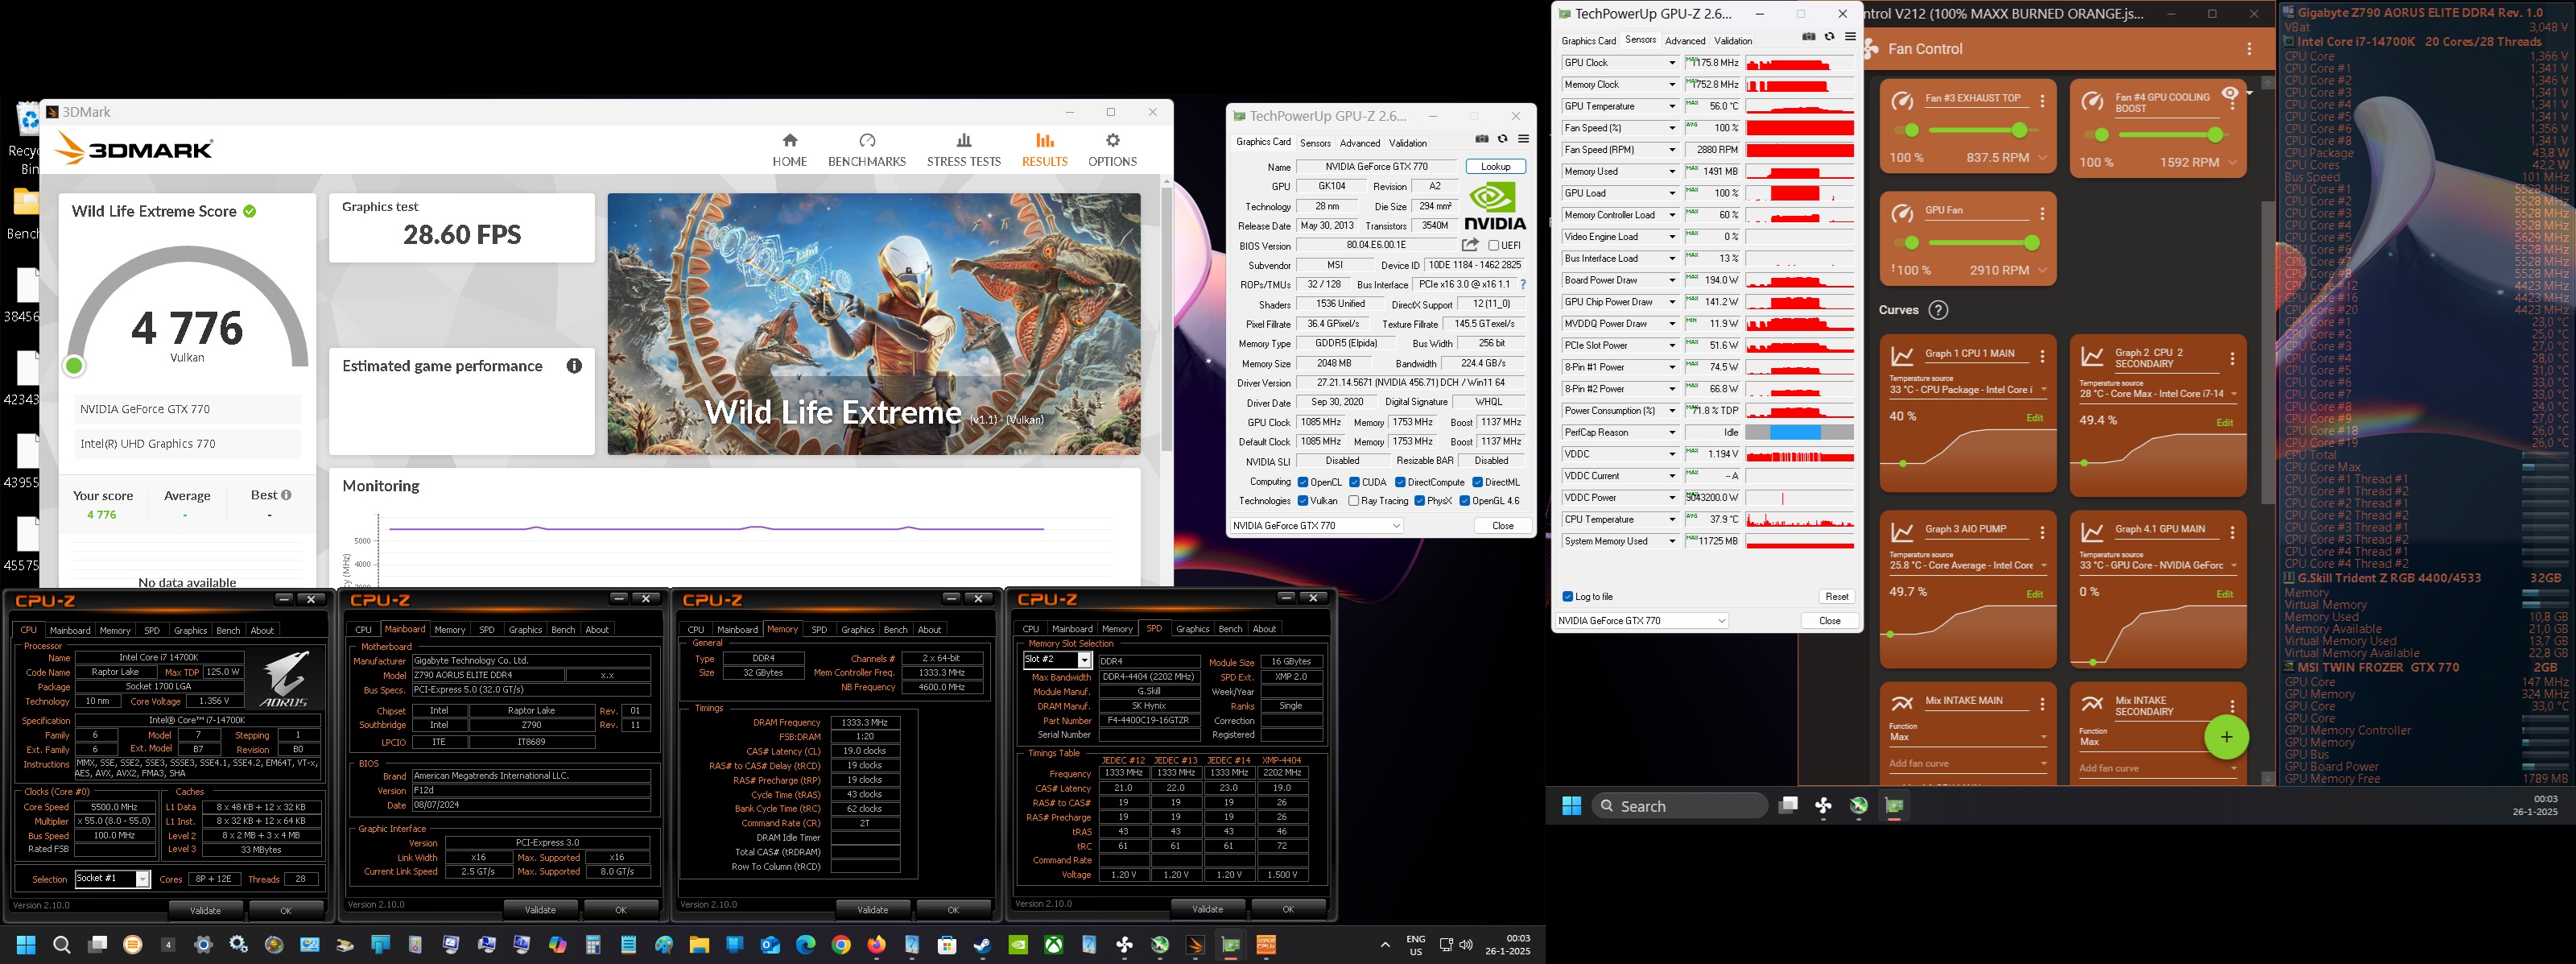Click info icon beside Estimated game performance
Screen dimensions: 2576x964
click(x=574, y=366)
